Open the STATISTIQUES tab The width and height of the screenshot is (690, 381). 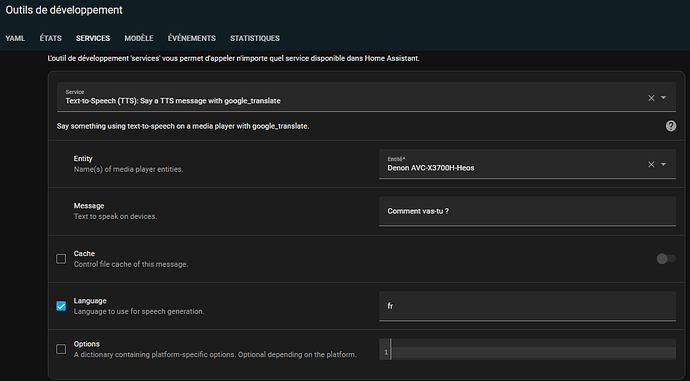[x=255, y=38]
